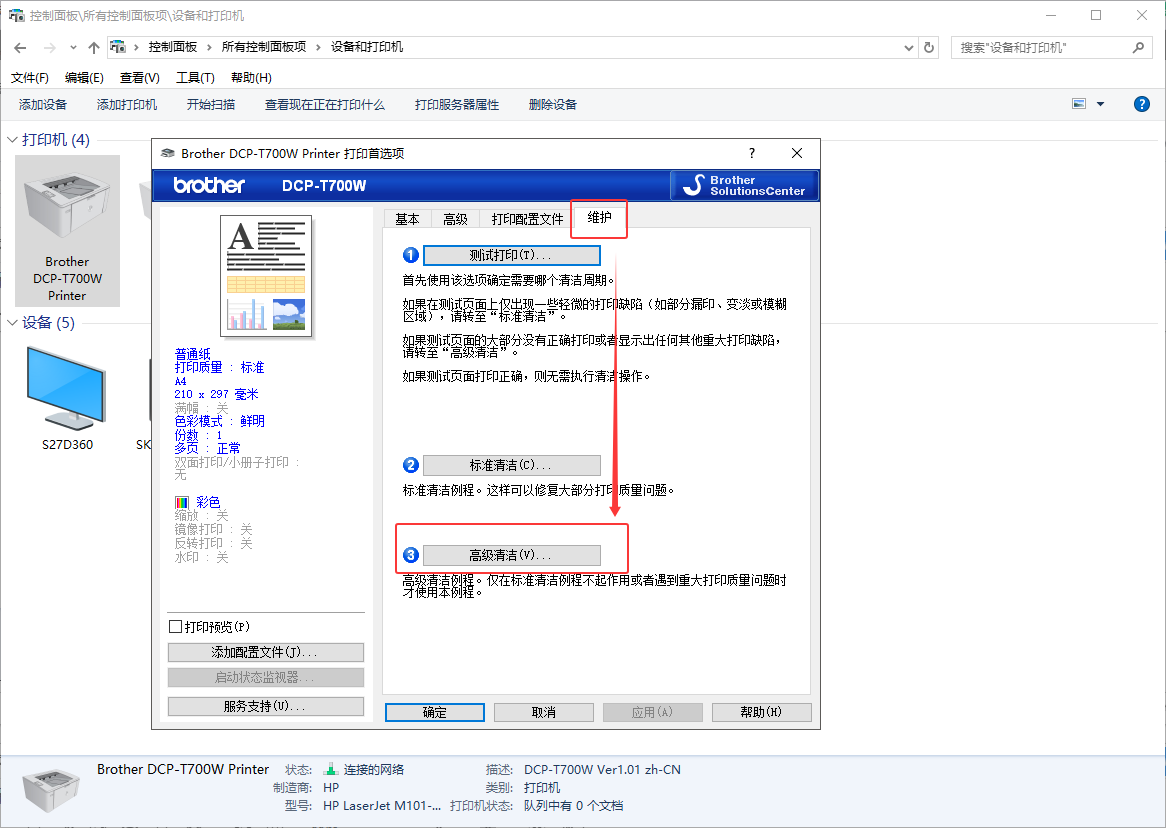1166x828 pixels.
Task: Open the 工具(T) menu
Action: click(x=195, y=78)
